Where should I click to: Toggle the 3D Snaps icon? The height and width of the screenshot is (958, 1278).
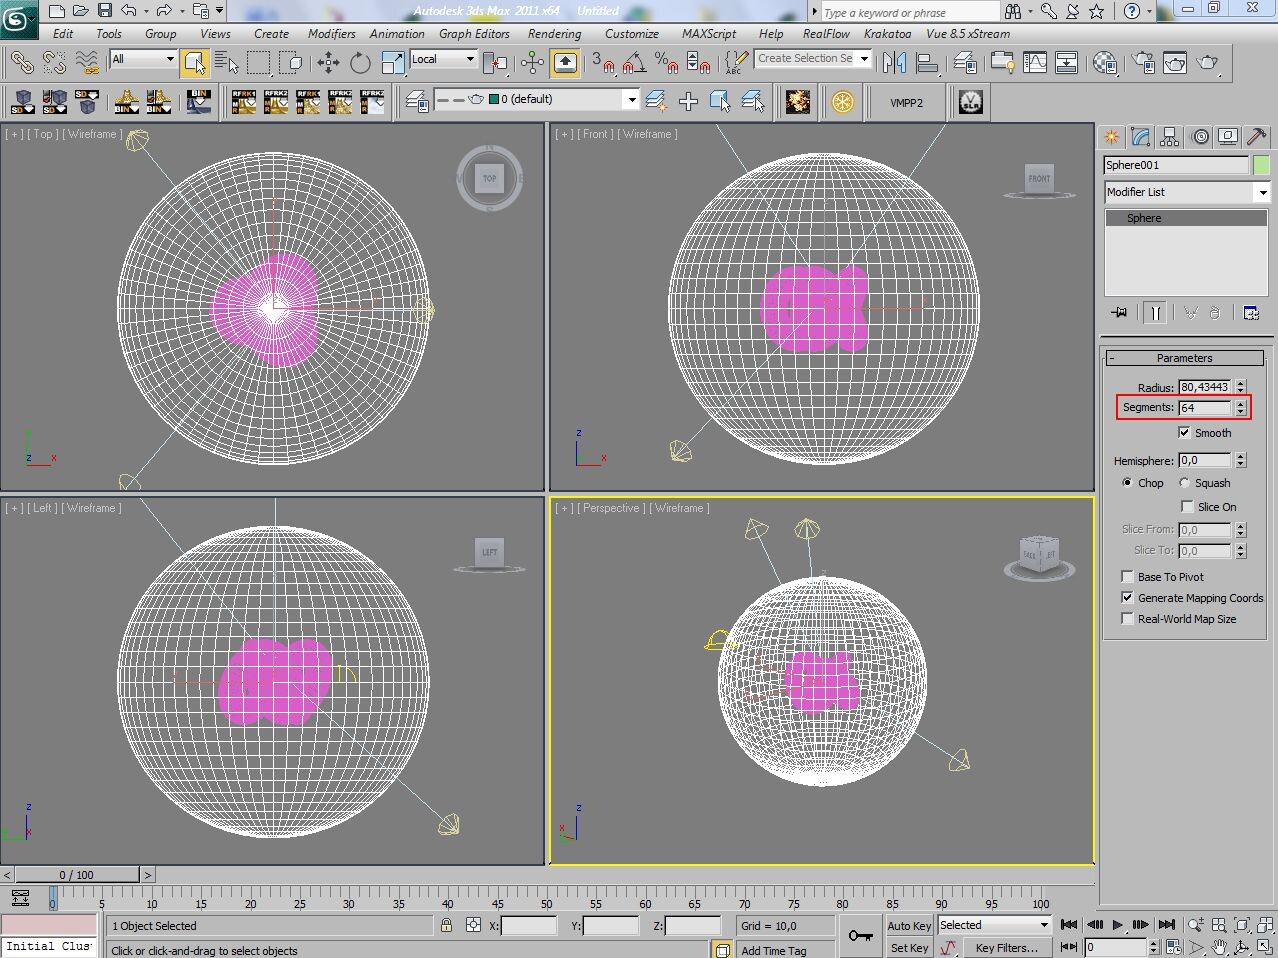click(x=603, y=63)
